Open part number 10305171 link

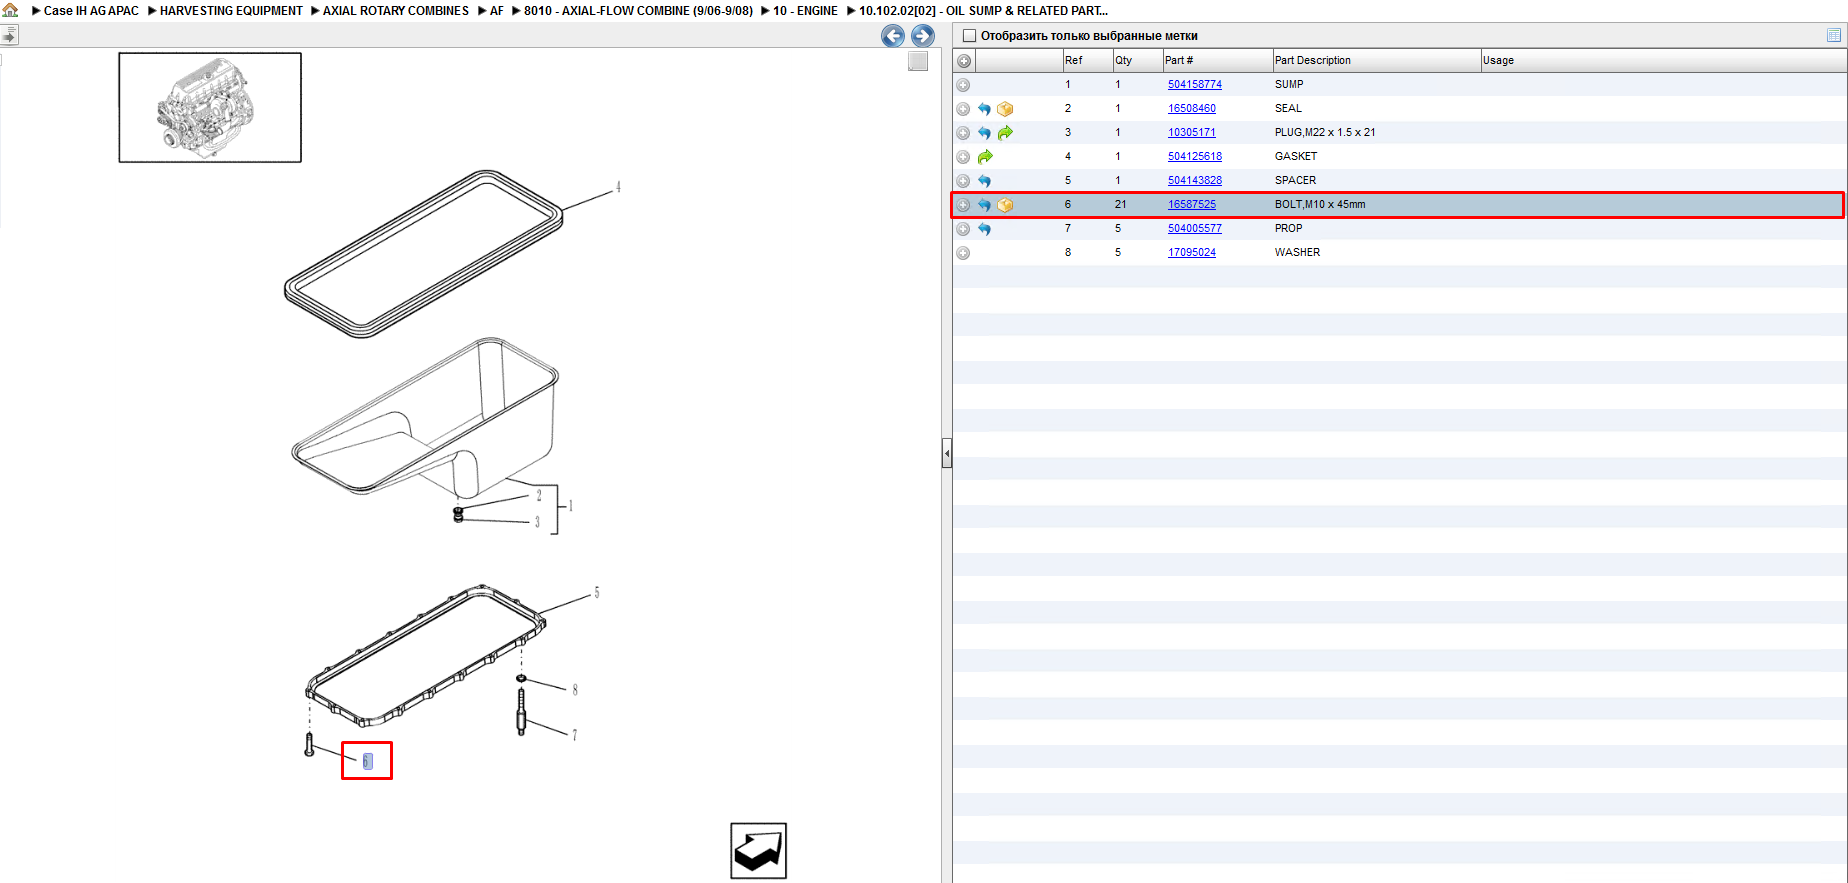[1192, 133]
